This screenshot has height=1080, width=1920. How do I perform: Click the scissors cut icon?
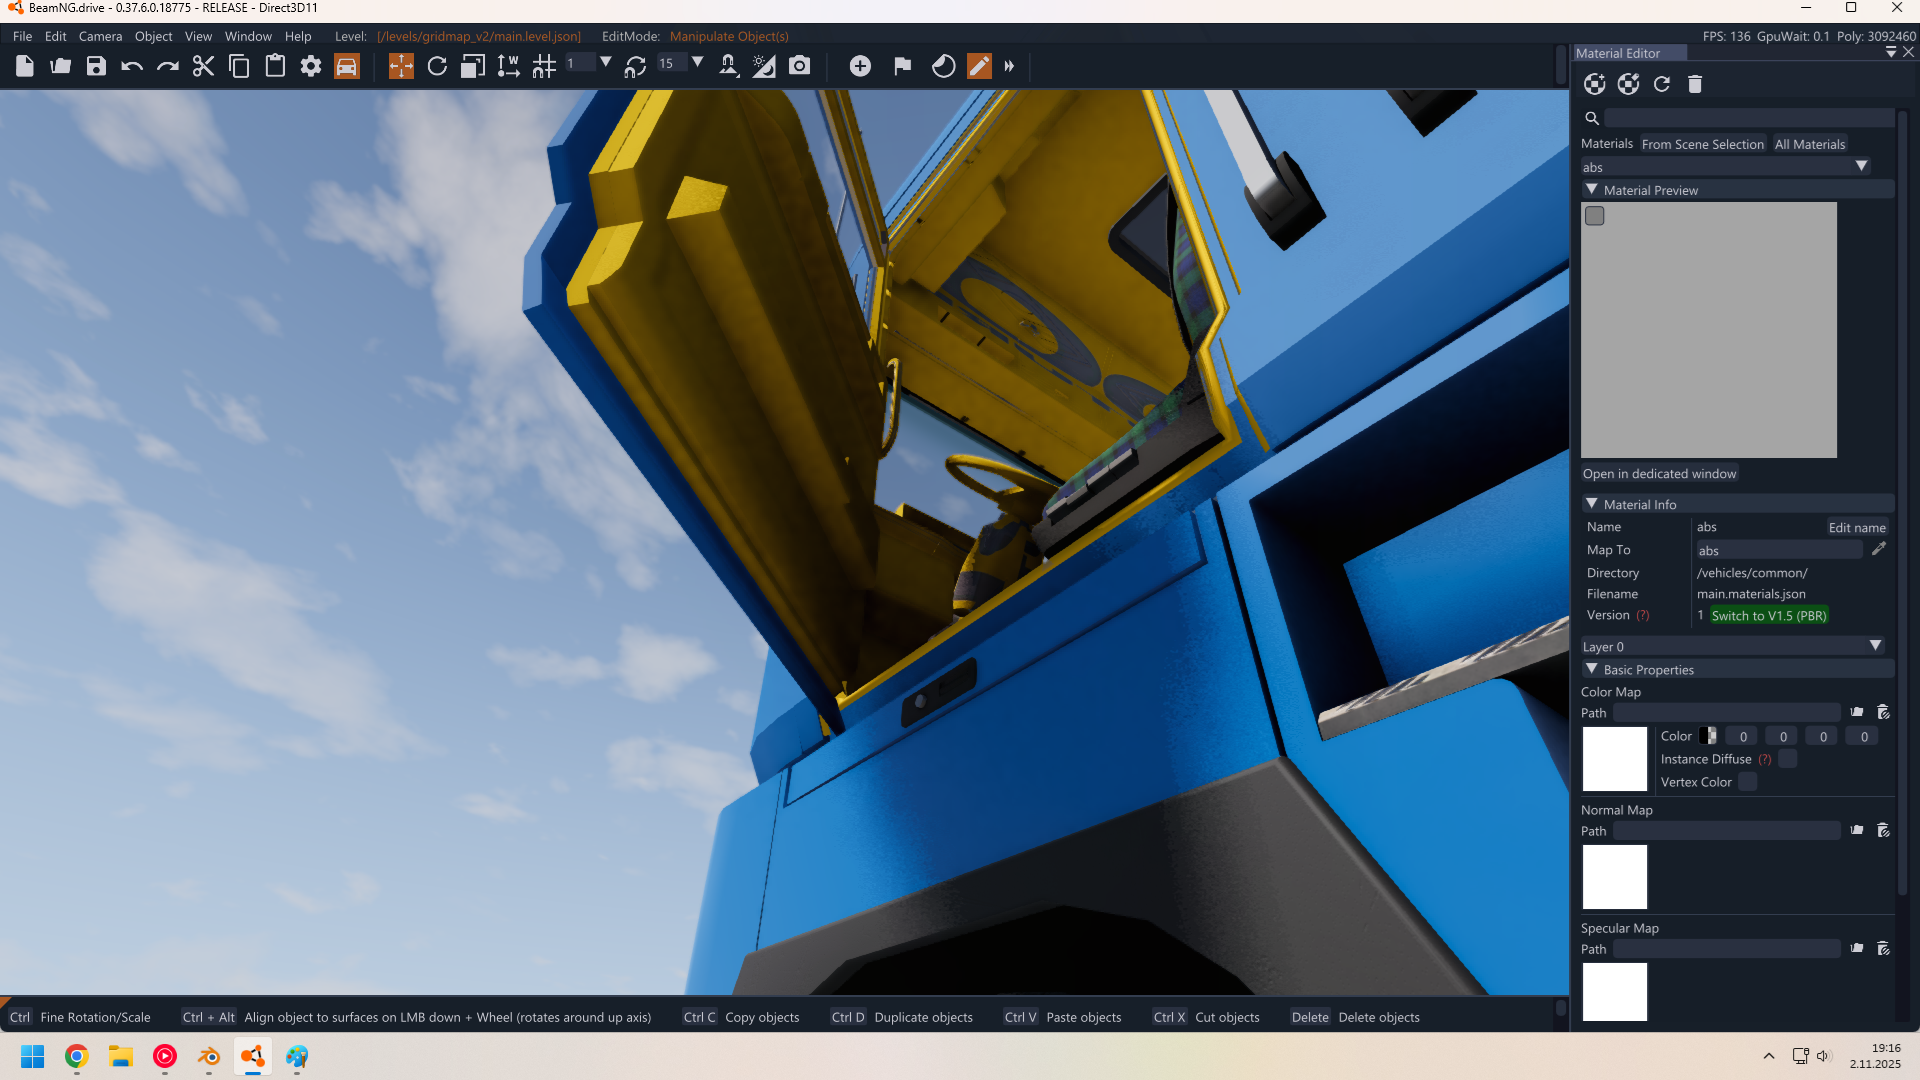[x=203, y=66]
